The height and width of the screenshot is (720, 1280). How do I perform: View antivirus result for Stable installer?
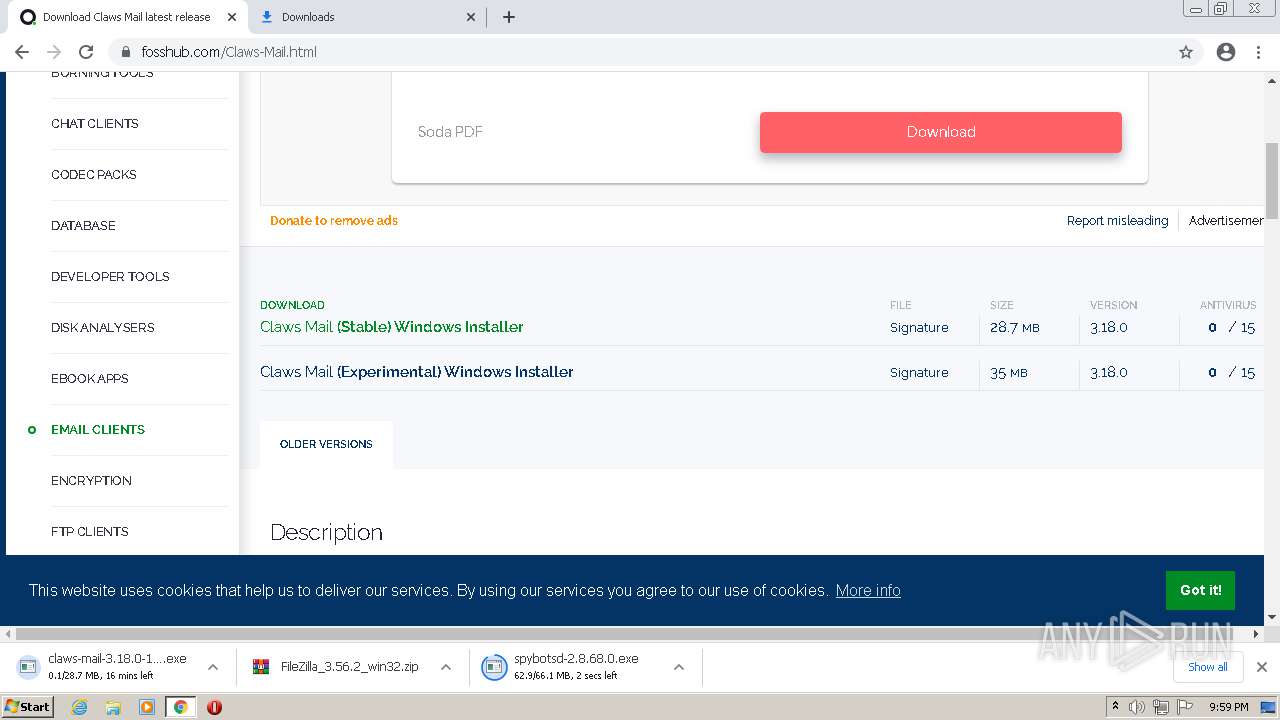(x=1231, y=328)
